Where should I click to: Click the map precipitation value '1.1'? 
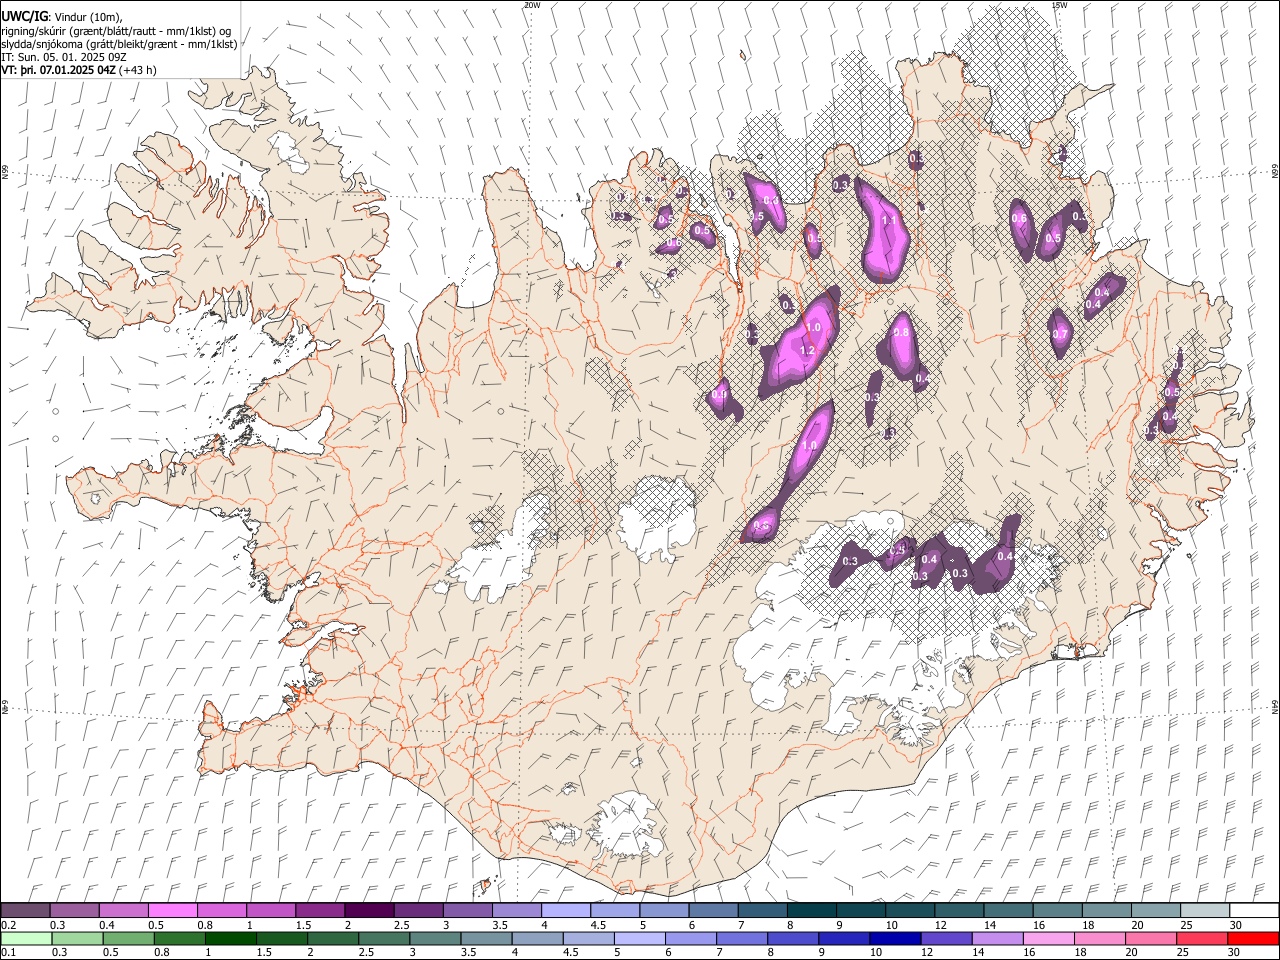point(889,220)
